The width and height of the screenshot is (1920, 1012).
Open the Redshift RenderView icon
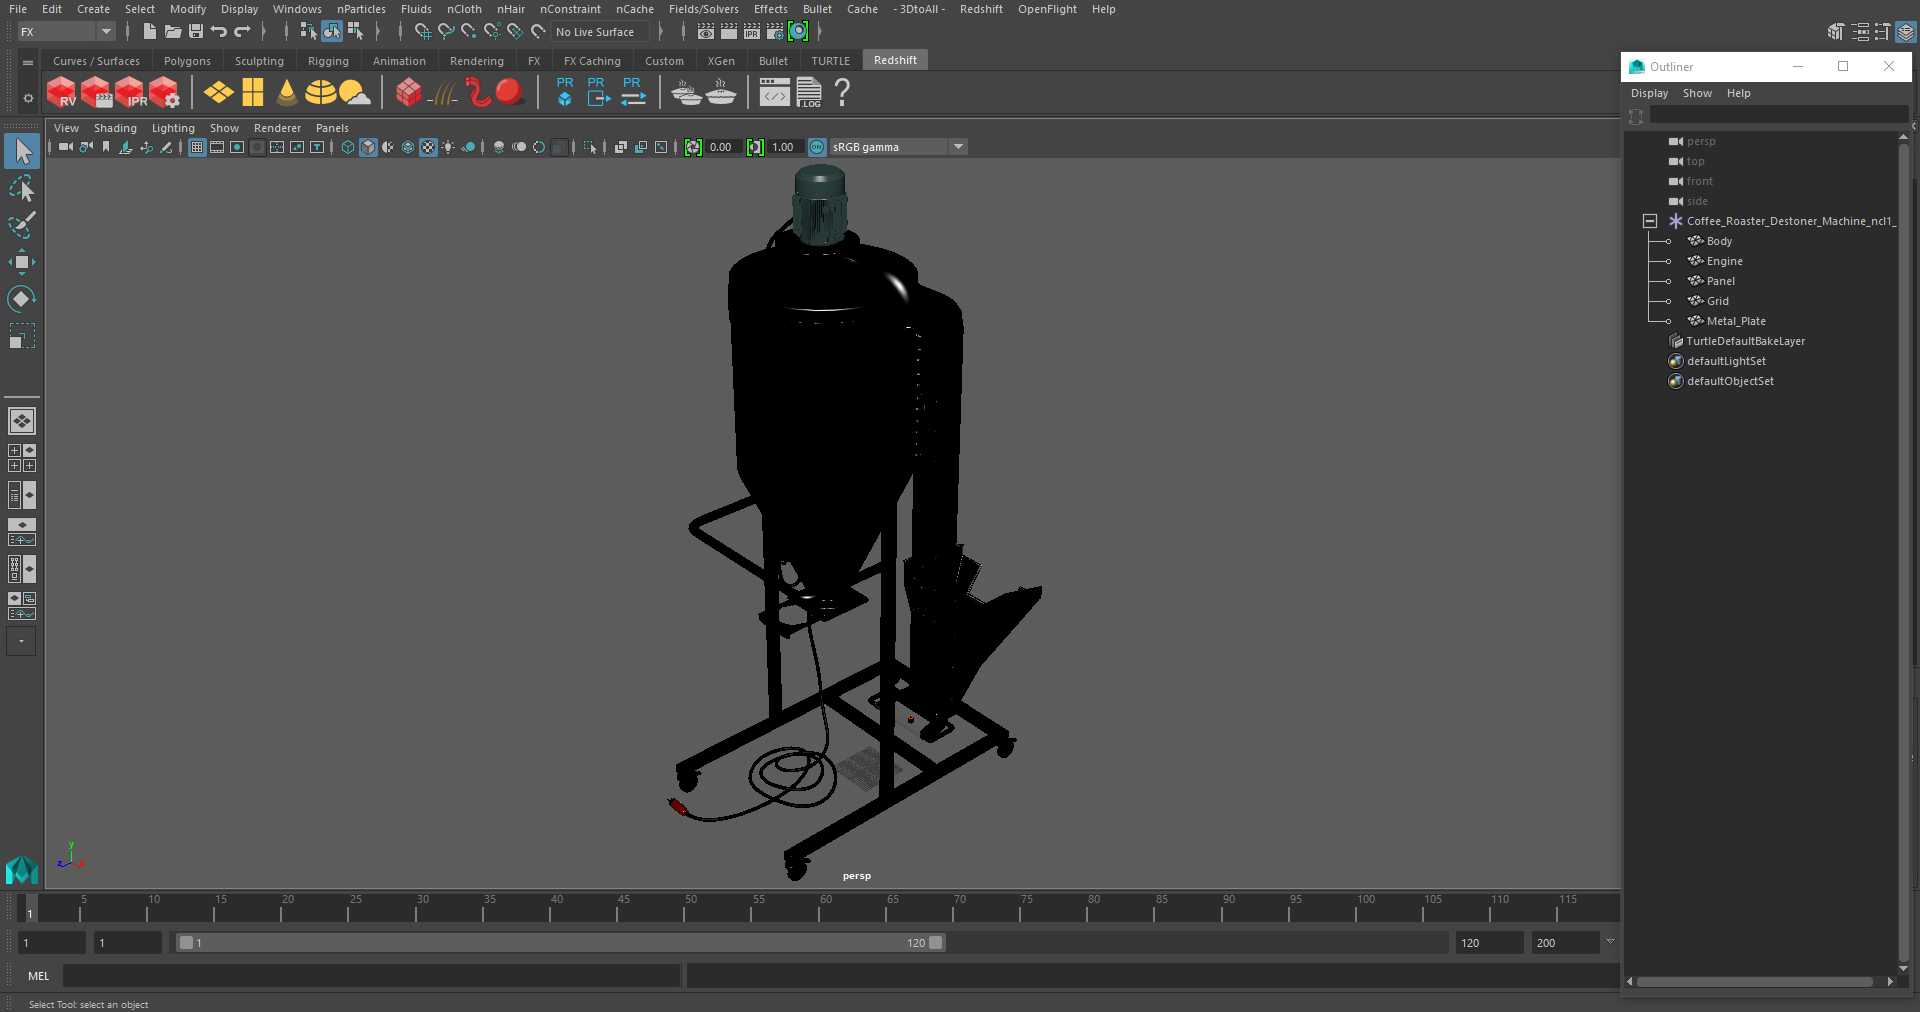(62, 92)
